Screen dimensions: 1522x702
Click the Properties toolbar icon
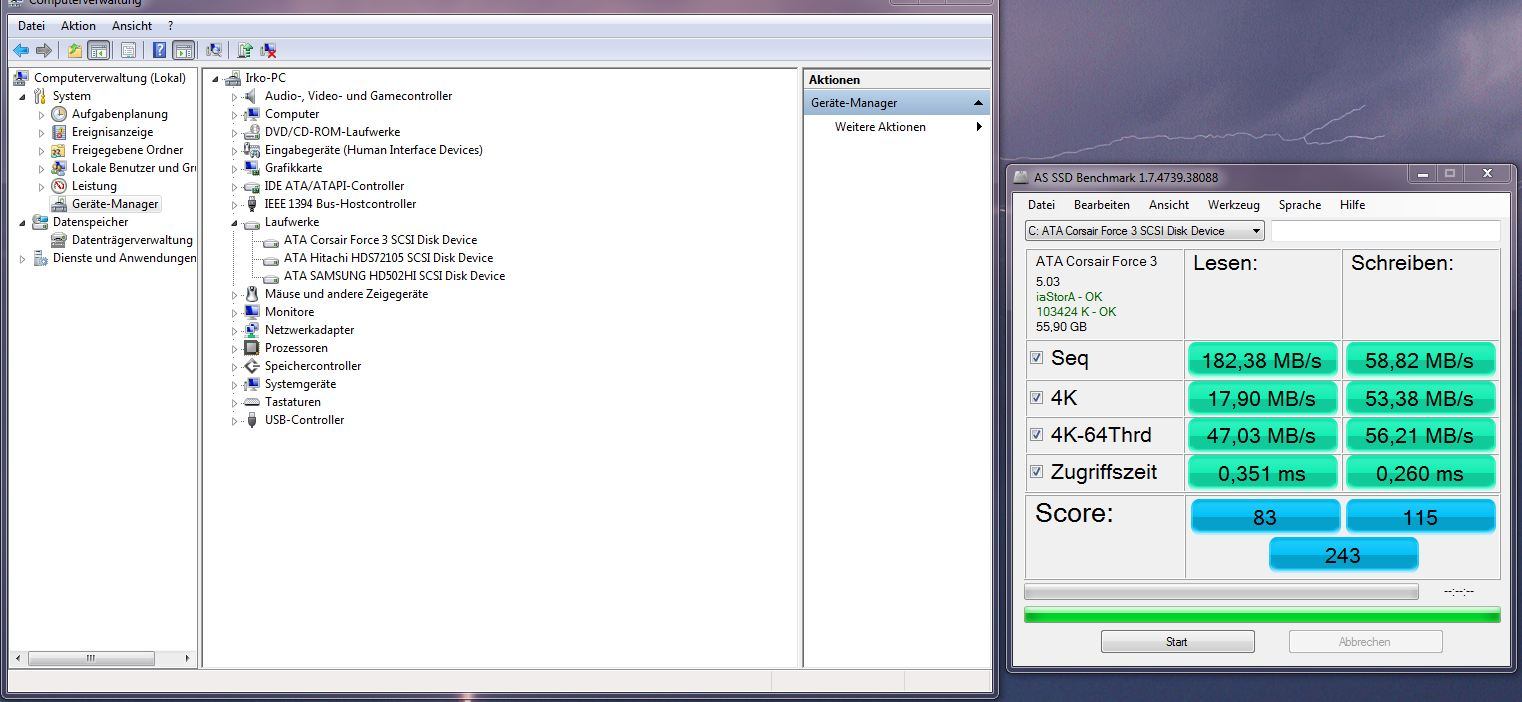click(128, 50)
